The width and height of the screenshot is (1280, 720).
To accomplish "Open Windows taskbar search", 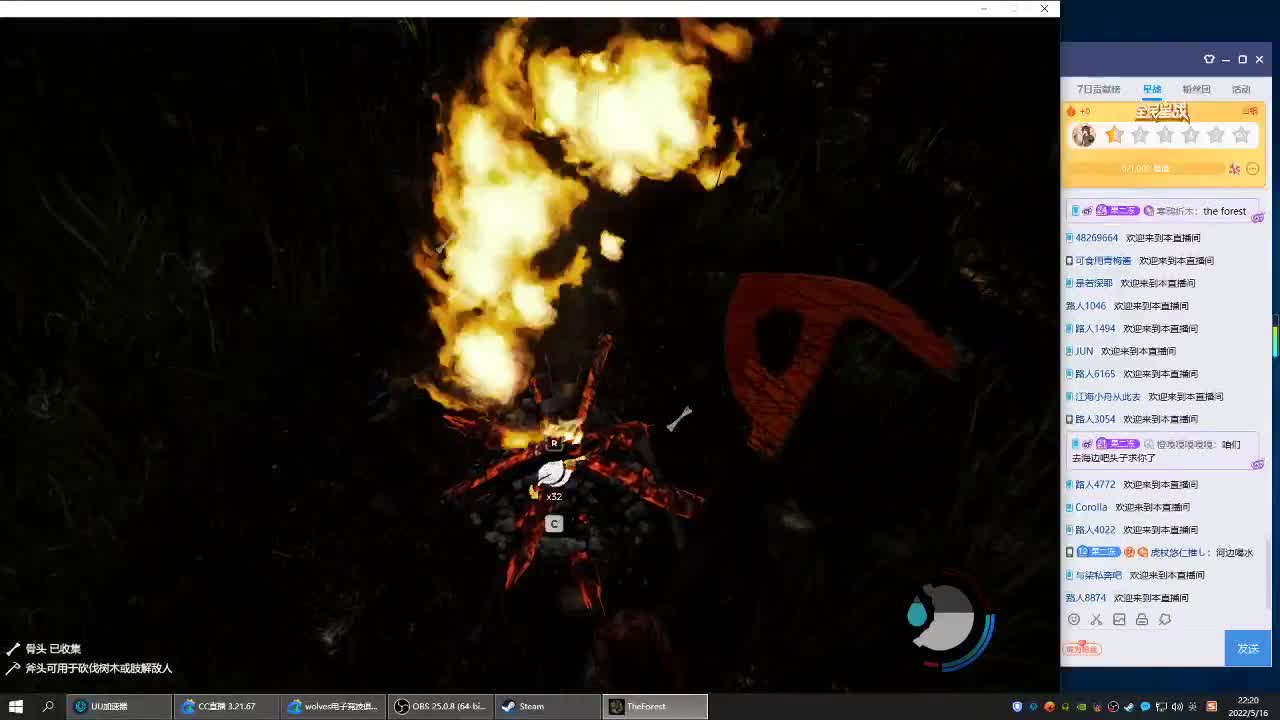I will [48, 706].
